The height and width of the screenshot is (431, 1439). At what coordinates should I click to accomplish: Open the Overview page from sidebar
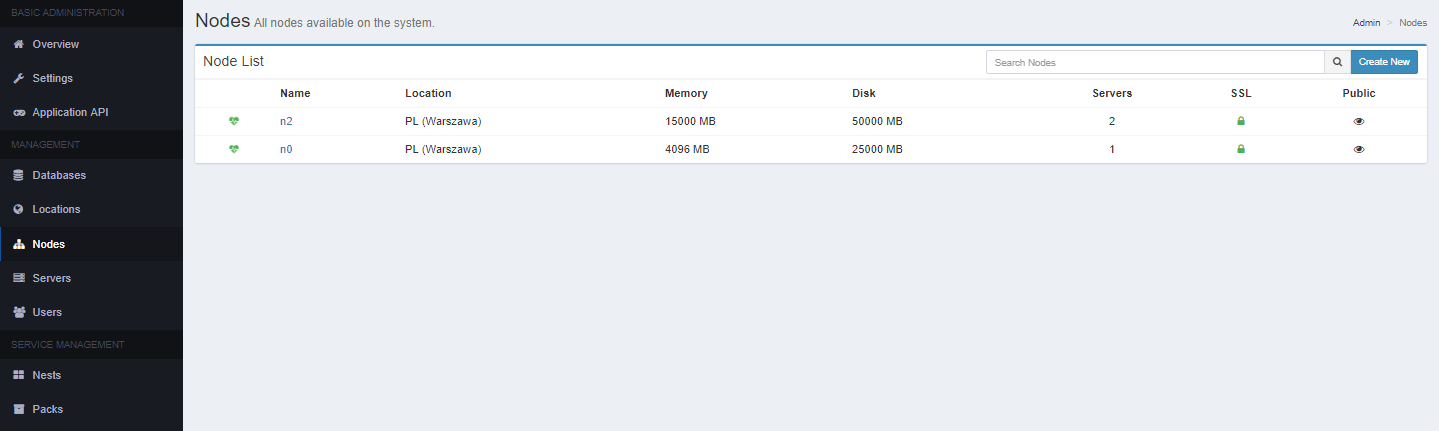(55, 44)
